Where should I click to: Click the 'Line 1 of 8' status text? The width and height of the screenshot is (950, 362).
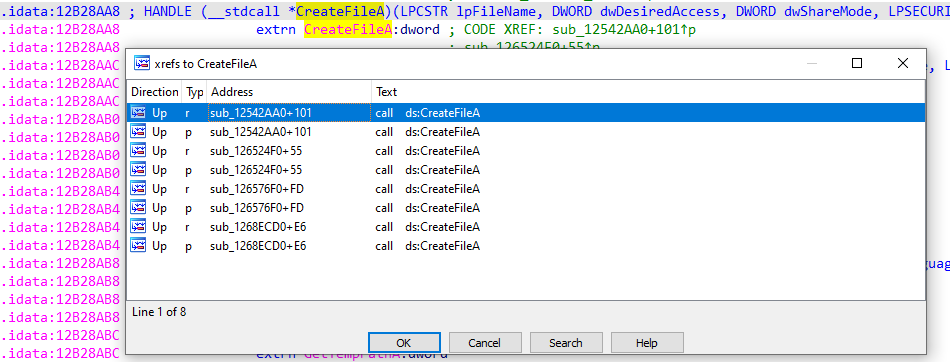coord(159,312)
